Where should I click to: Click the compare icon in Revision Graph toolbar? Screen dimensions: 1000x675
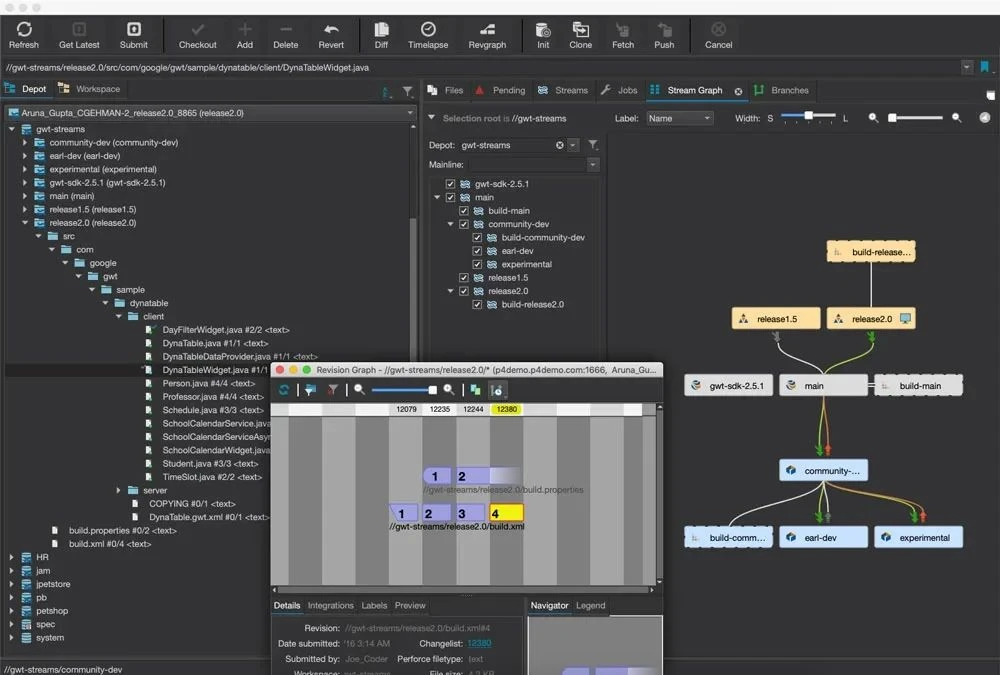pyautogui.click(x=475, y=389)
